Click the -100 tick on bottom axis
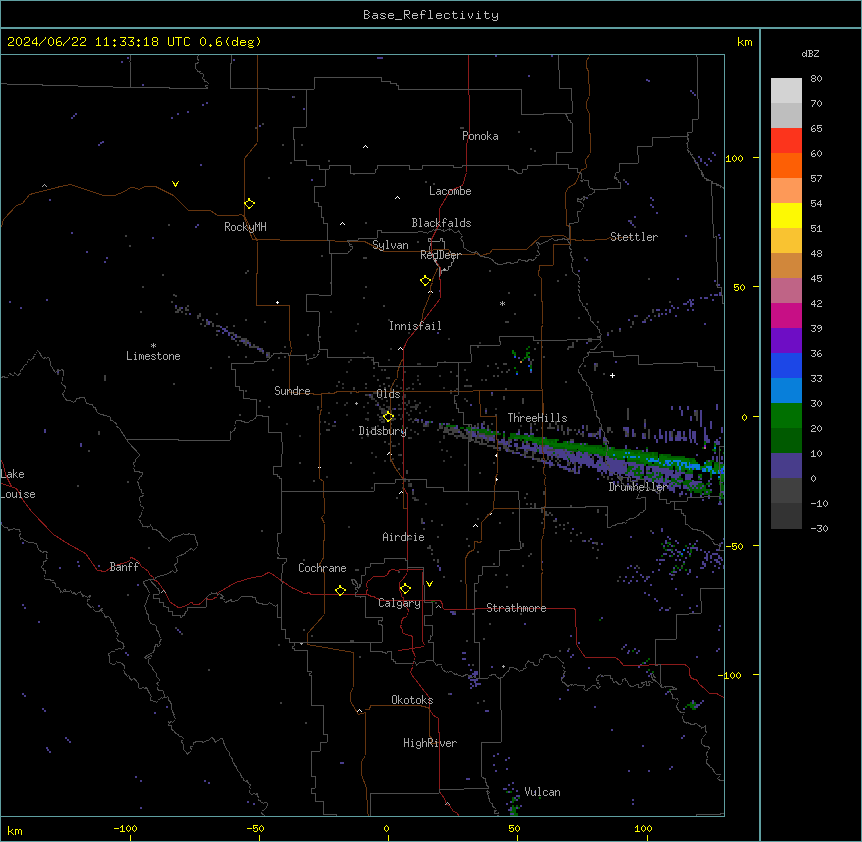This screenshot has width=862, height=842. 125,829
